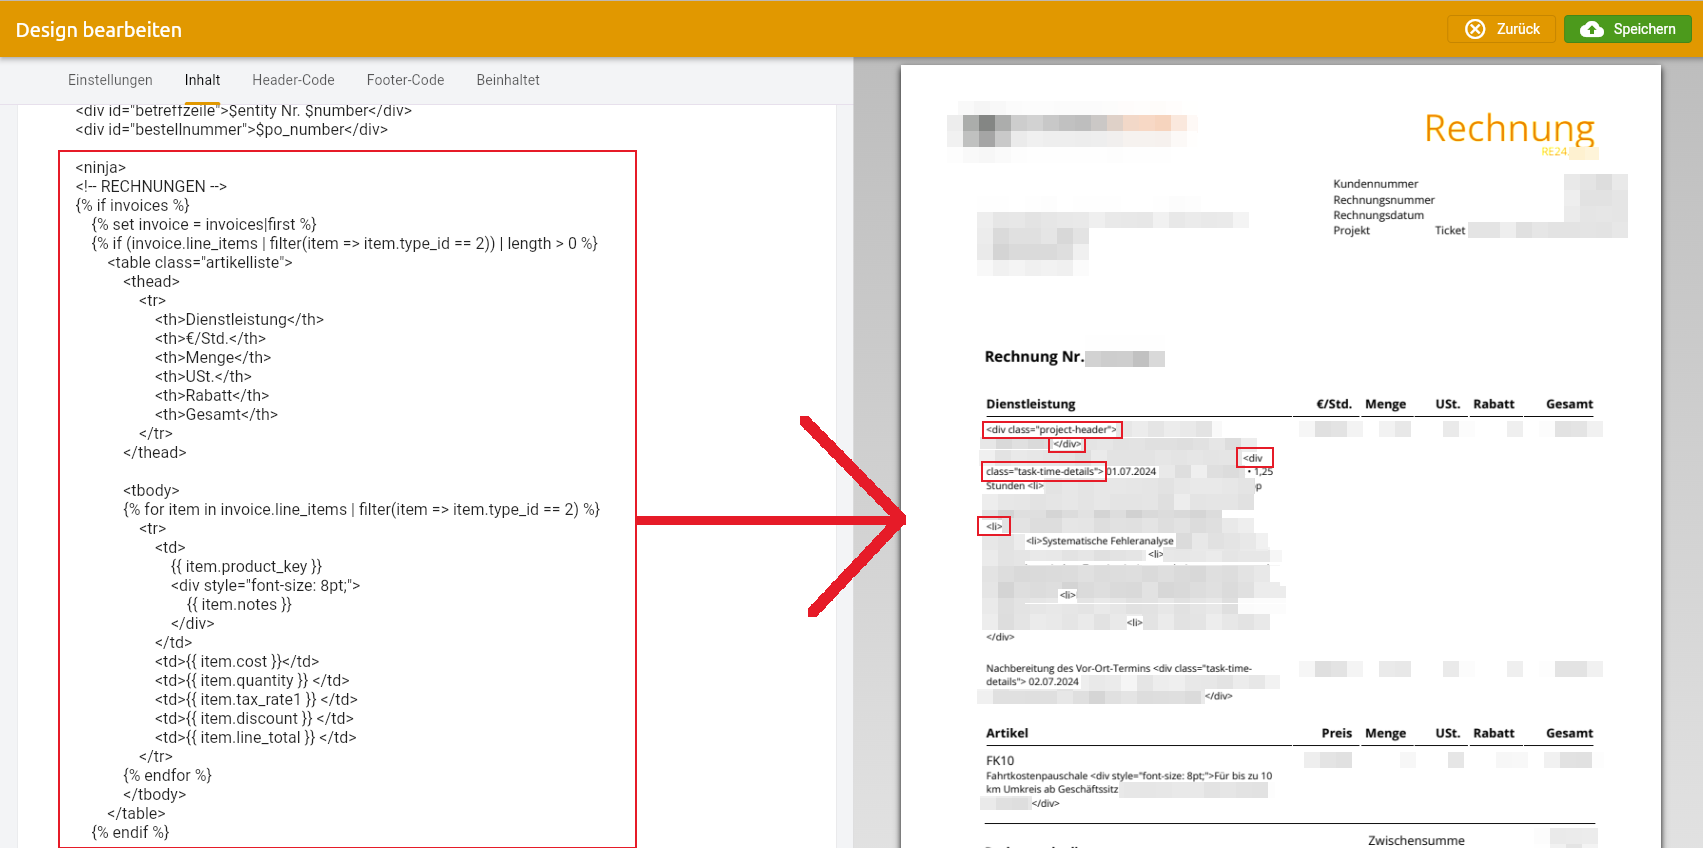Open the Footer-Code tab
Screen dimensions: 1703x848
pos(405,80)
